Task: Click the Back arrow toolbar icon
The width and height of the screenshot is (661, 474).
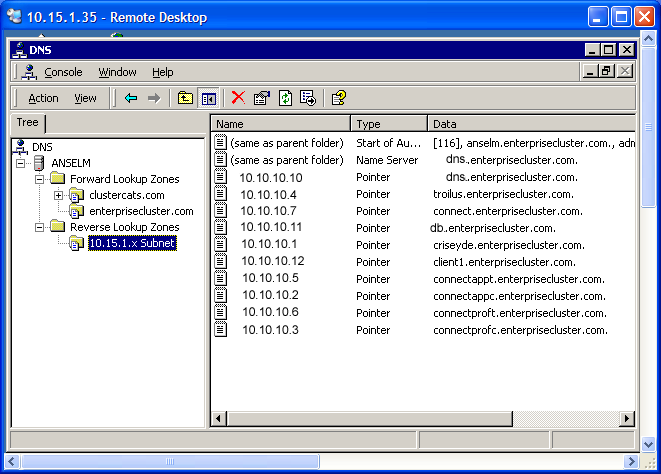Action: (x=131, y=98)
